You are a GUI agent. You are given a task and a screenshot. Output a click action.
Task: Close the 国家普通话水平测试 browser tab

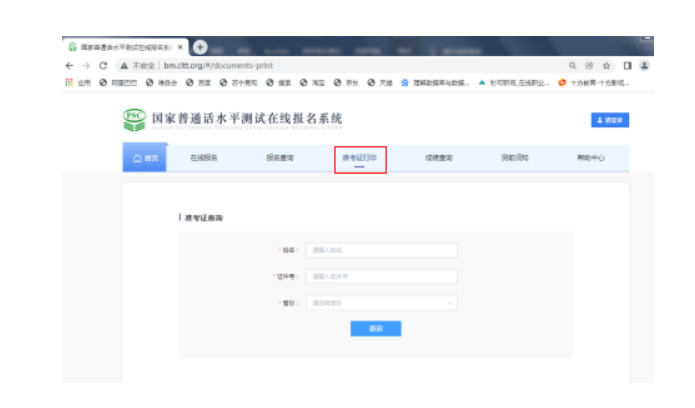point(180,47)
